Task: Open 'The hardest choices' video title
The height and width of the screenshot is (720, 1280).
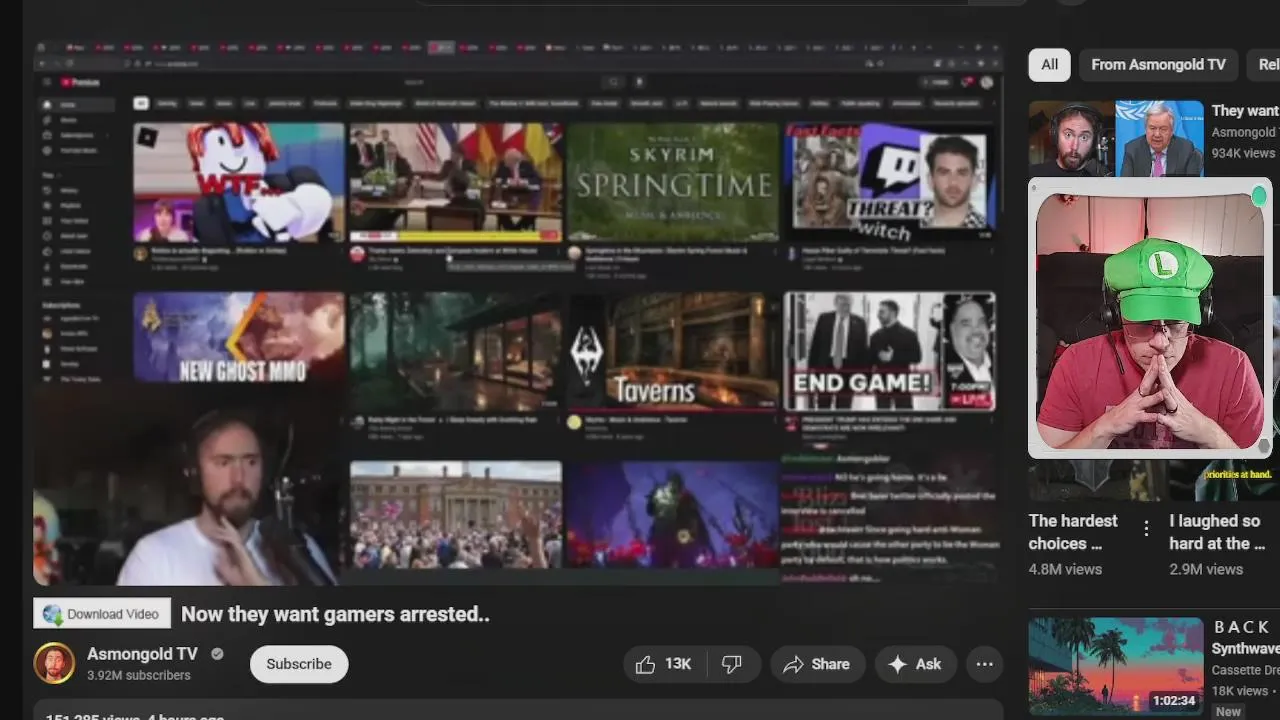Action: pyautogui.click(x=1073, y=532)
